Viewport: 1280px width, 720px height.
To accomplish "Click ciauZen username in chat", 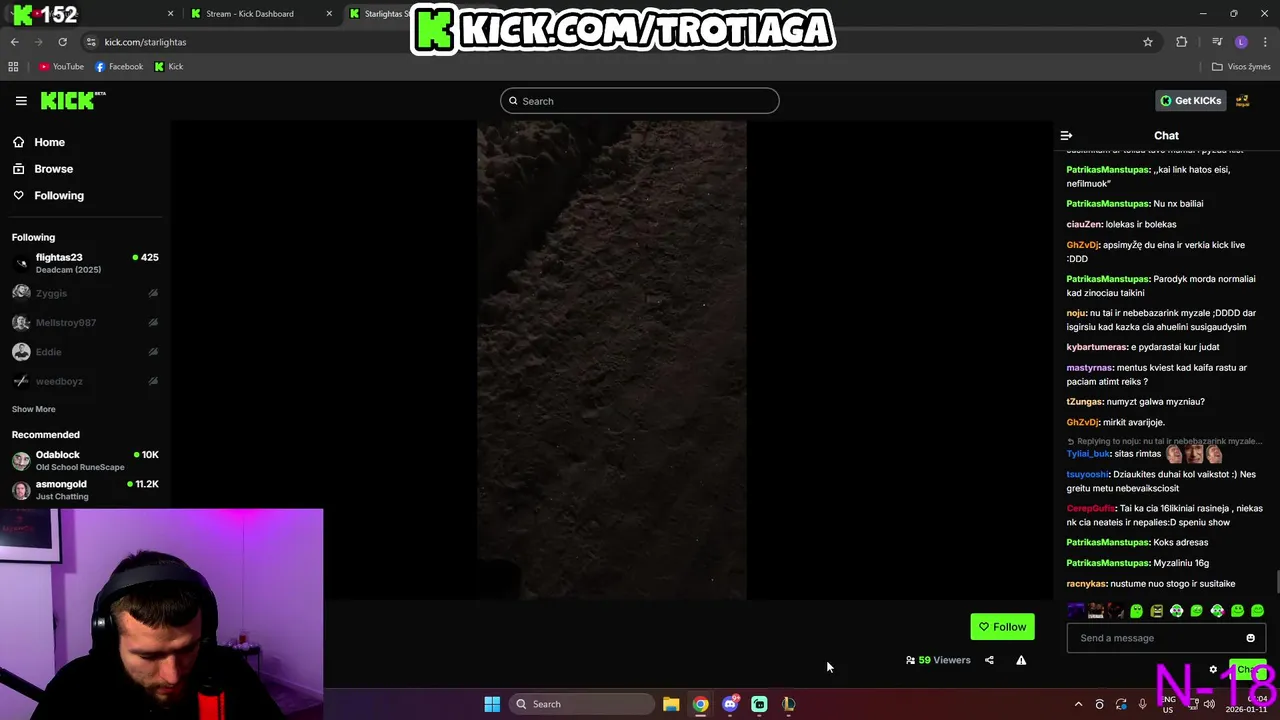I will tap(1084, 225).
